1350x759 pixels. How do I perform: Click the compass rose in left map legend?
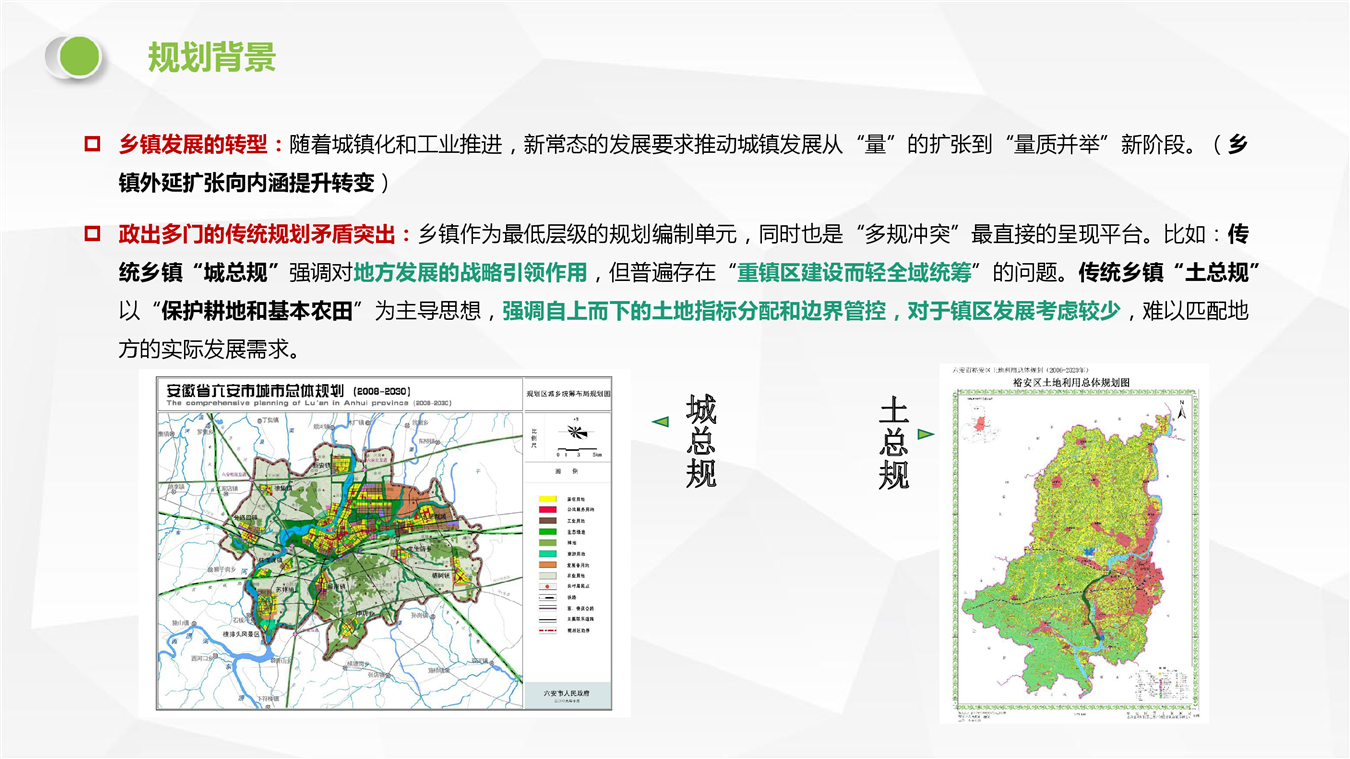[573, 433]
